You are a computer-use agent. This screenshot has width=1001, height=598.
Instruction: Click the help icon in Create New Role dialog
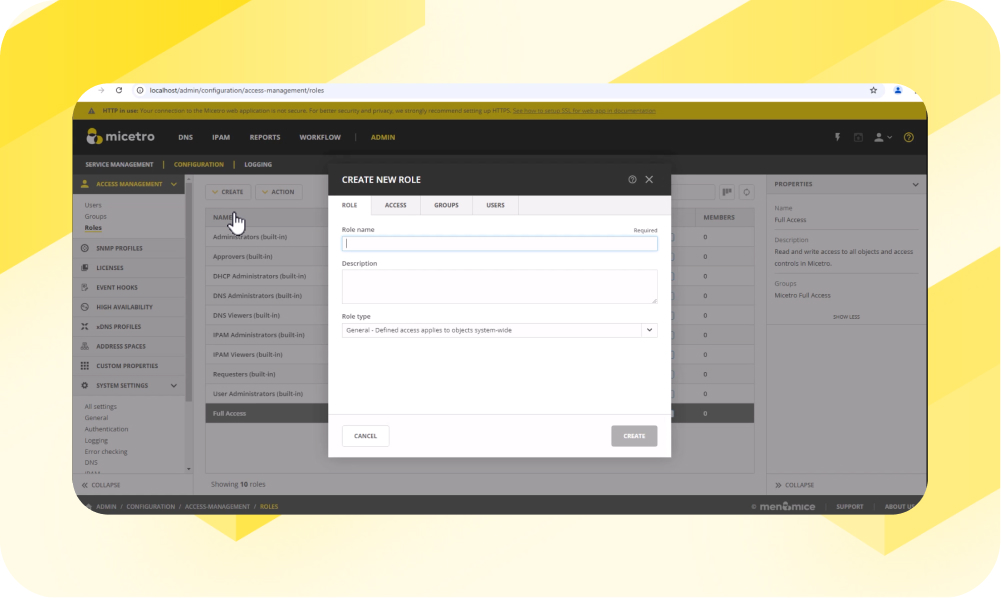[632, 180]
